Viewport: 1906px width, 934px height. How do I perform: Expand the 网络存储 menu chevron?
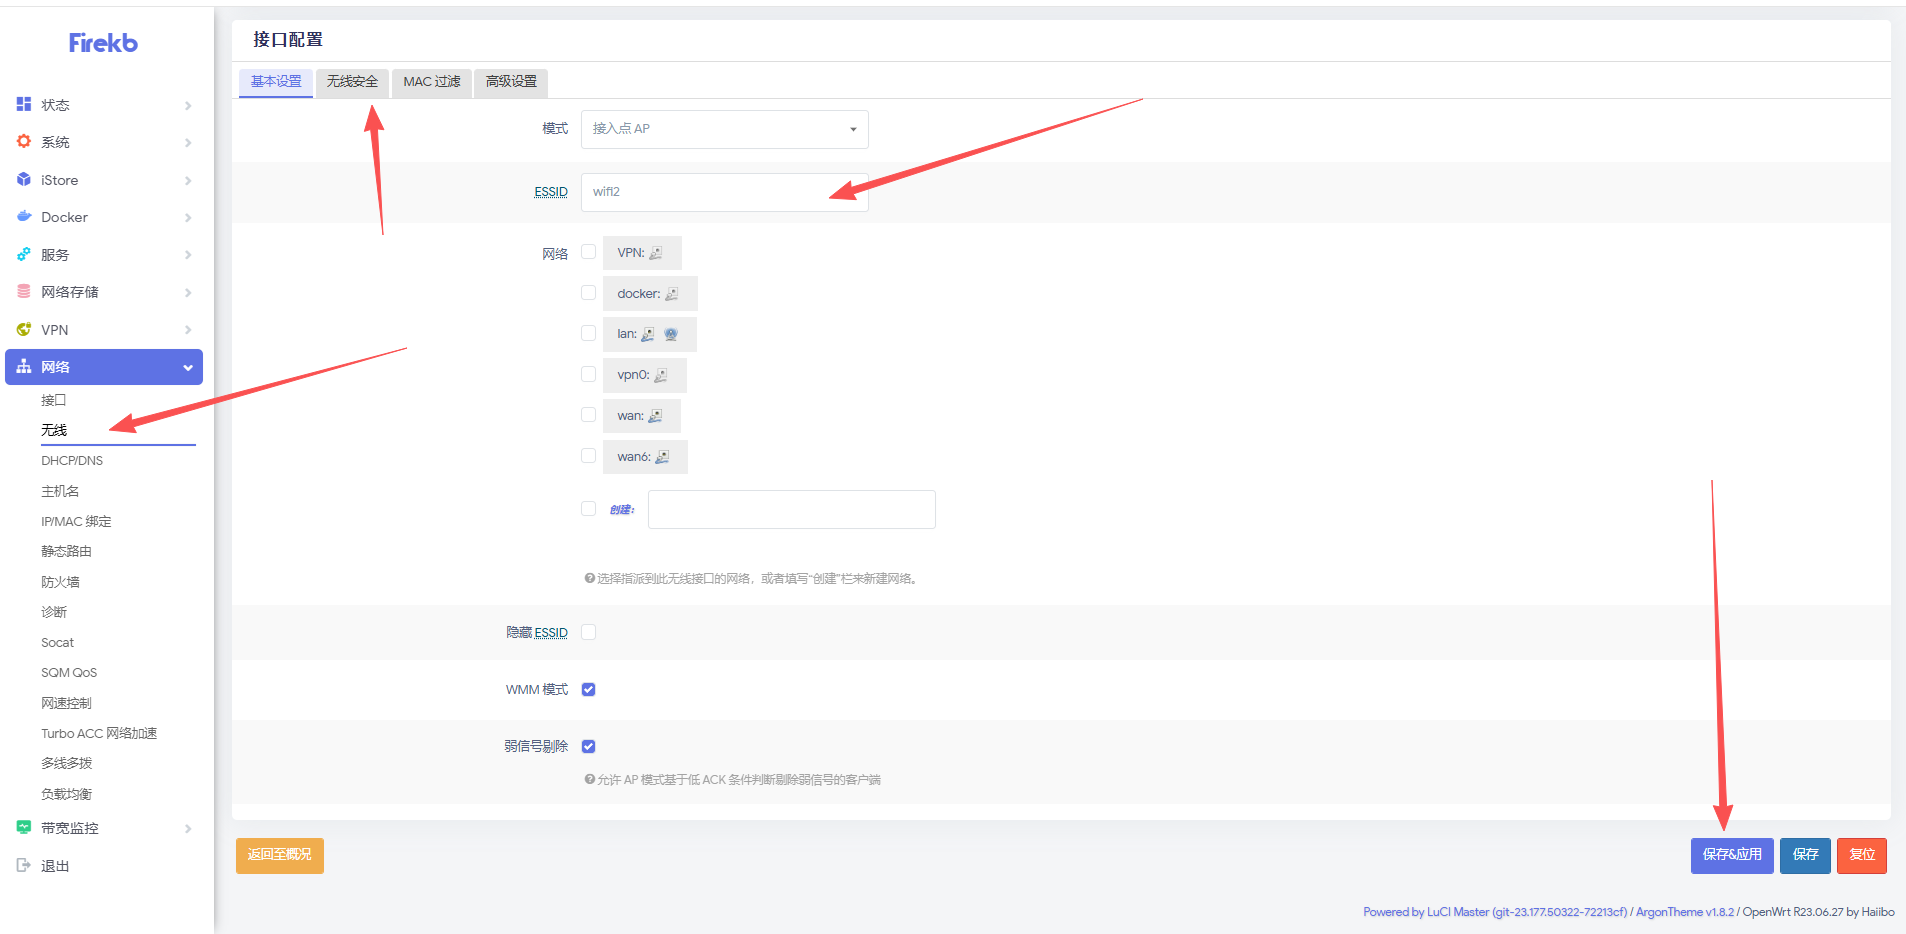pyautogui.click(x=188, y=292)
